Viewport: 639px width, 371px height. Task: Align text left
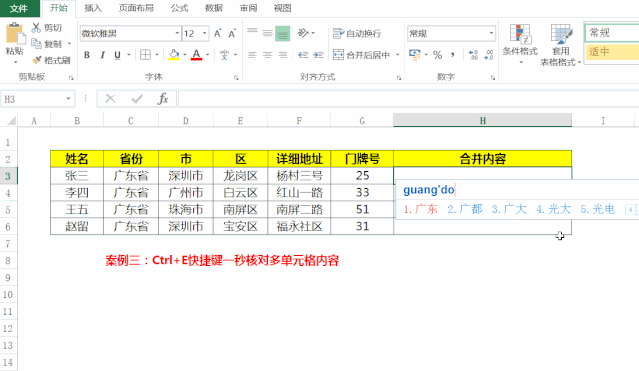coord(252,55)
